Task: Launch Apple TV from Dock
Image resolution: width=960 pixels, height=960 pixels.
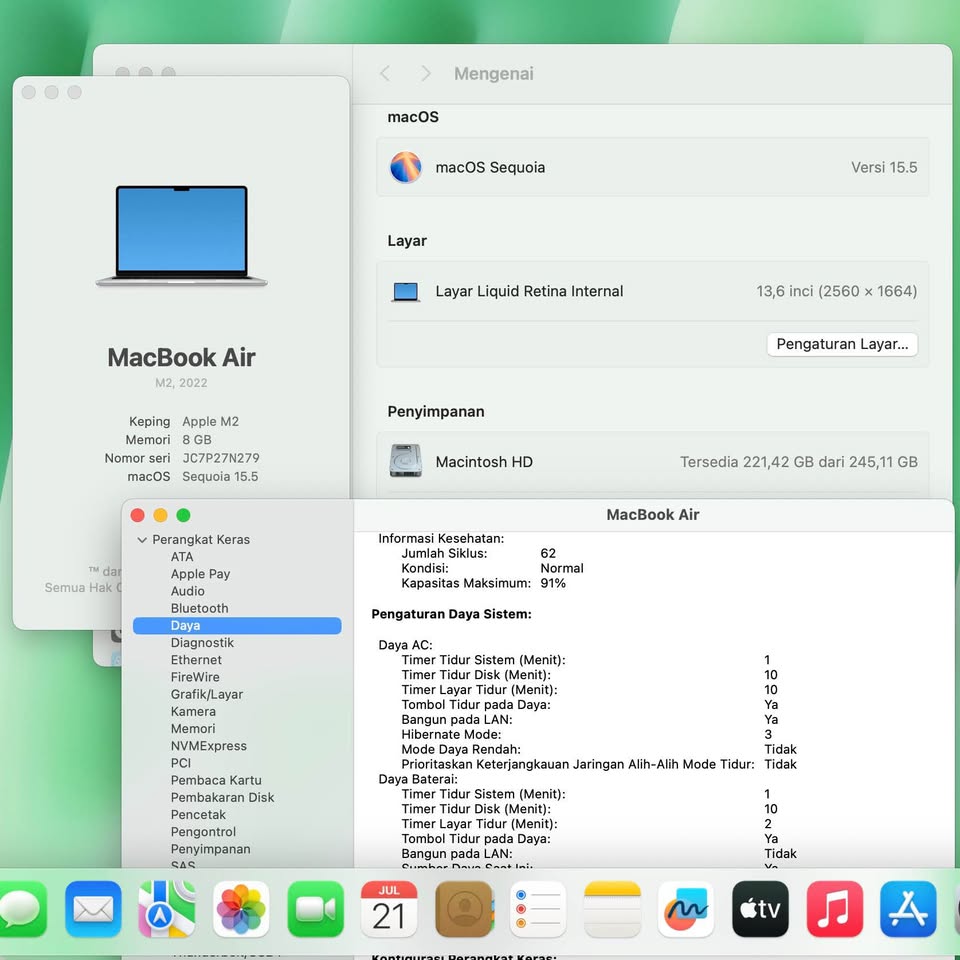Action: pos(760,909)
